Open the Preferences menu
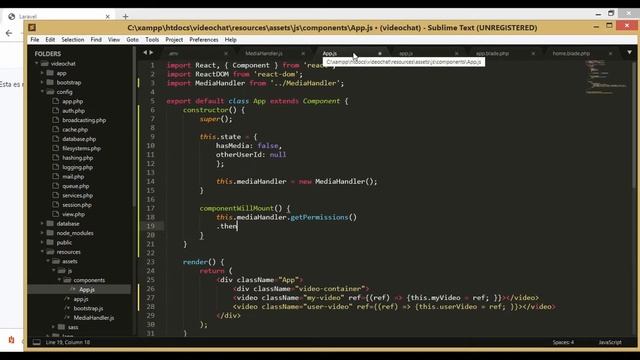This screenshot has width=640, height=360. coord(203,40)
